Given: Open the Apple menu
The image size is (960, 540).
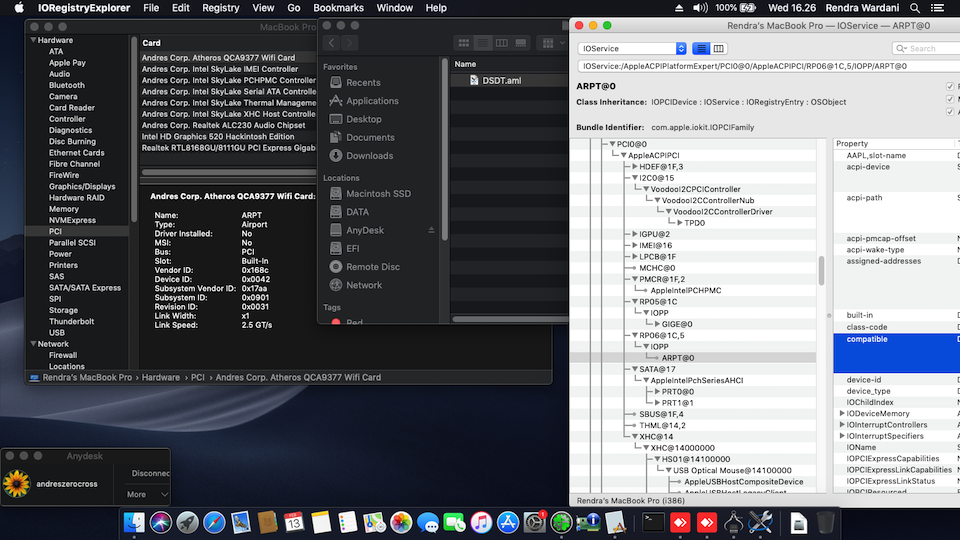Looking at the screenshot, I should point(19,8).
